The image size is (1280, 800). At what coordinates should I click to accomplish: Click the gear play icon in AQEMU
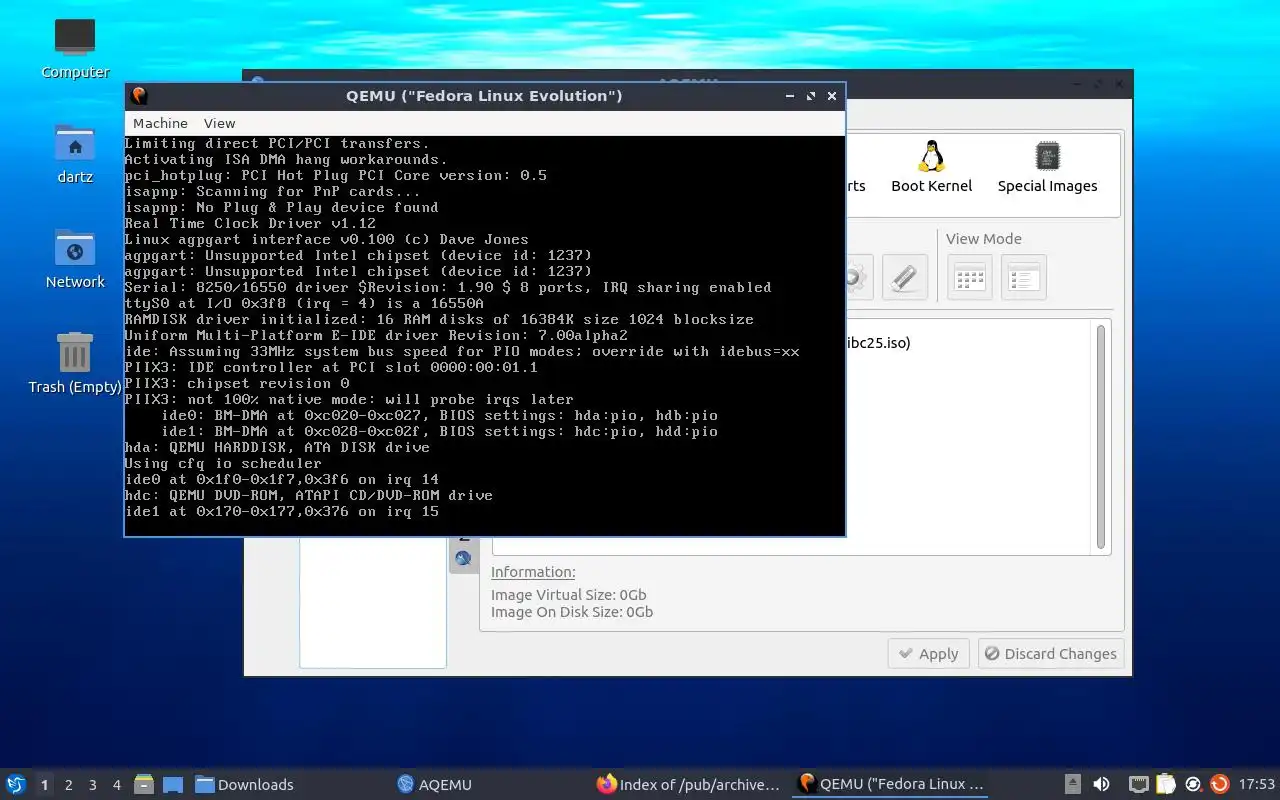pyautogui.click(x=858, y=277)
